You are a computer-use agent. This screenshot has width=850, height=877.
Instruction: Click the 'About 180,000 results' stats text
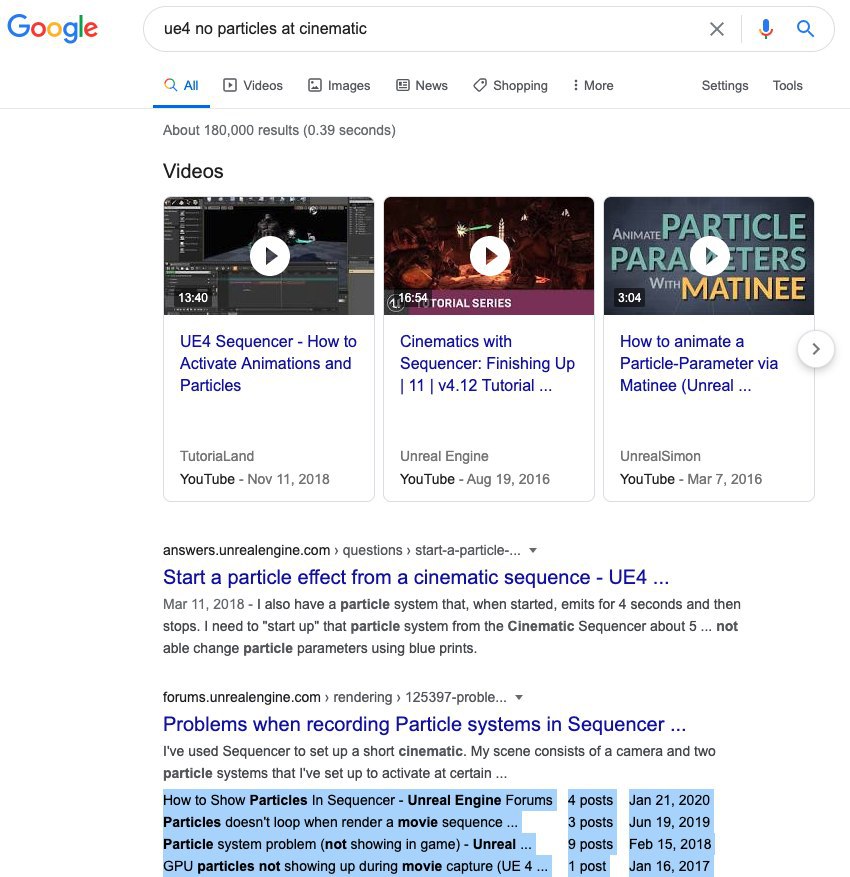click(x=279, y=130)
